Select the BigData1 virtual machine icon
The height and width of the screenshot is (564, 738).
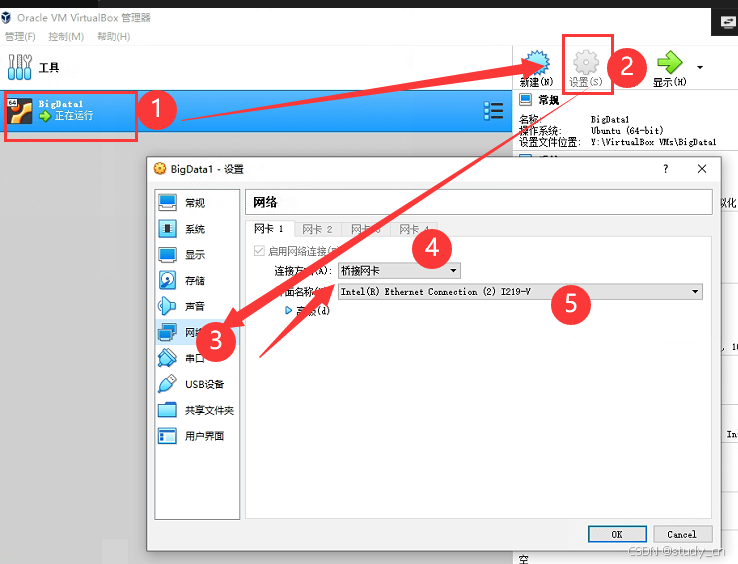[20, 111]
